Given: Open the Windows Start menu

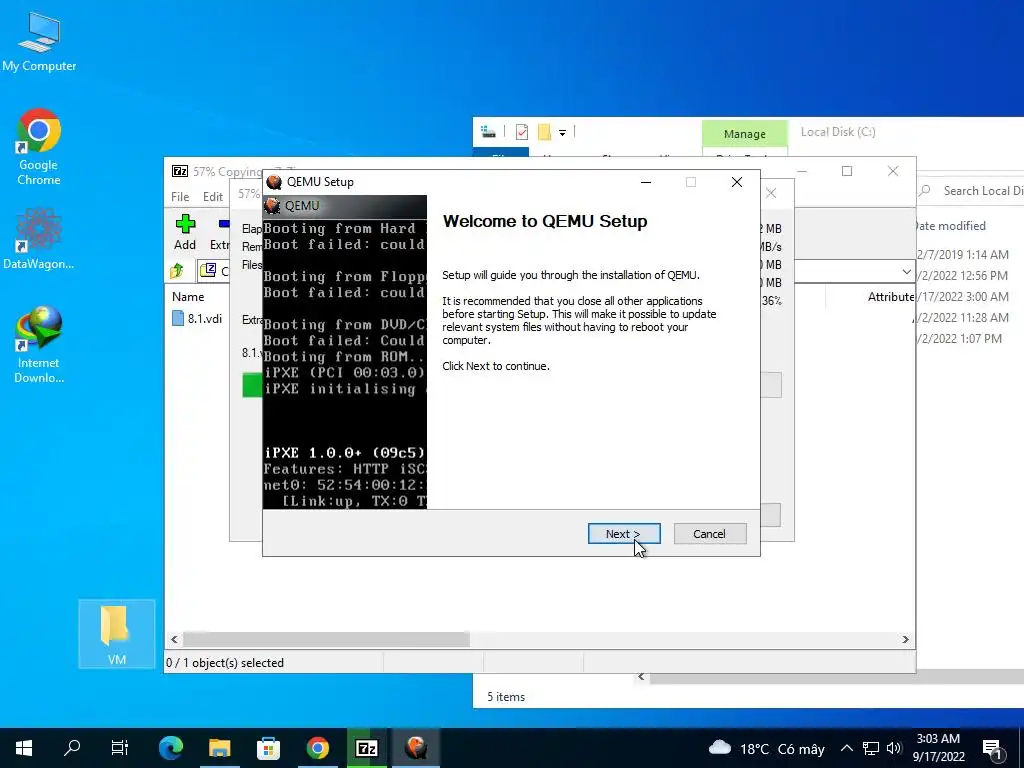Looking at the screenshot, I should click(x=24, y=748).
